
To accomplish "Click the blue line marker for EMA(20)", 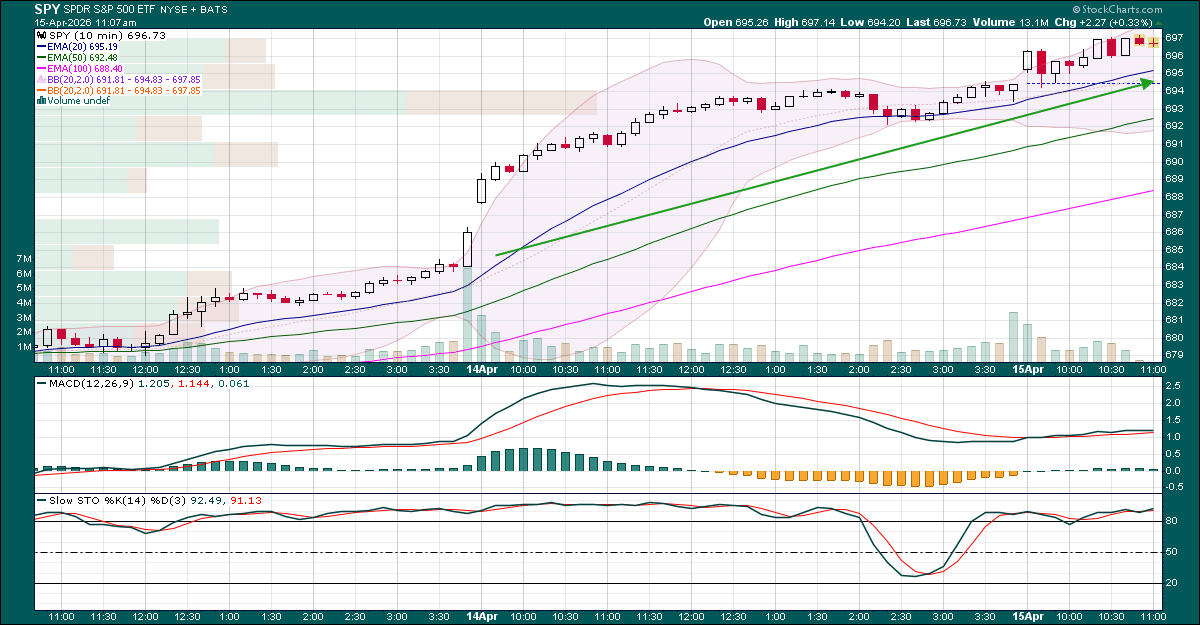I will point(41,47).
